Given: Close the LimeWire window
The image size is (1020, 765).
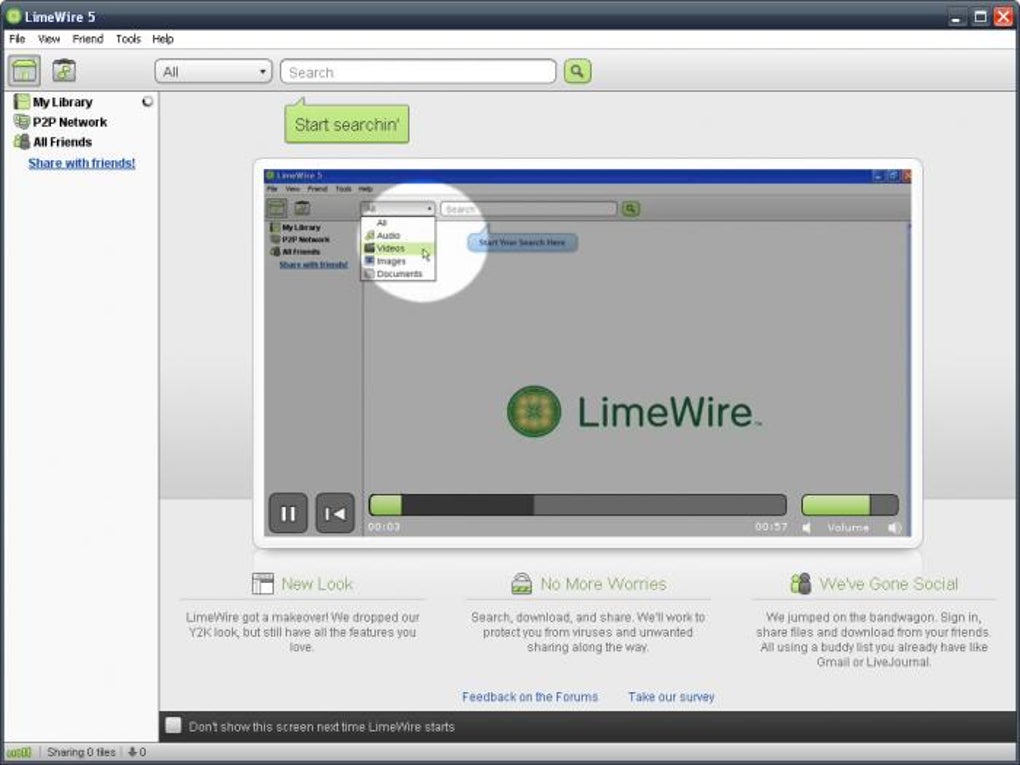Looking at the screenshot, I should click(x=1003, y=17).
